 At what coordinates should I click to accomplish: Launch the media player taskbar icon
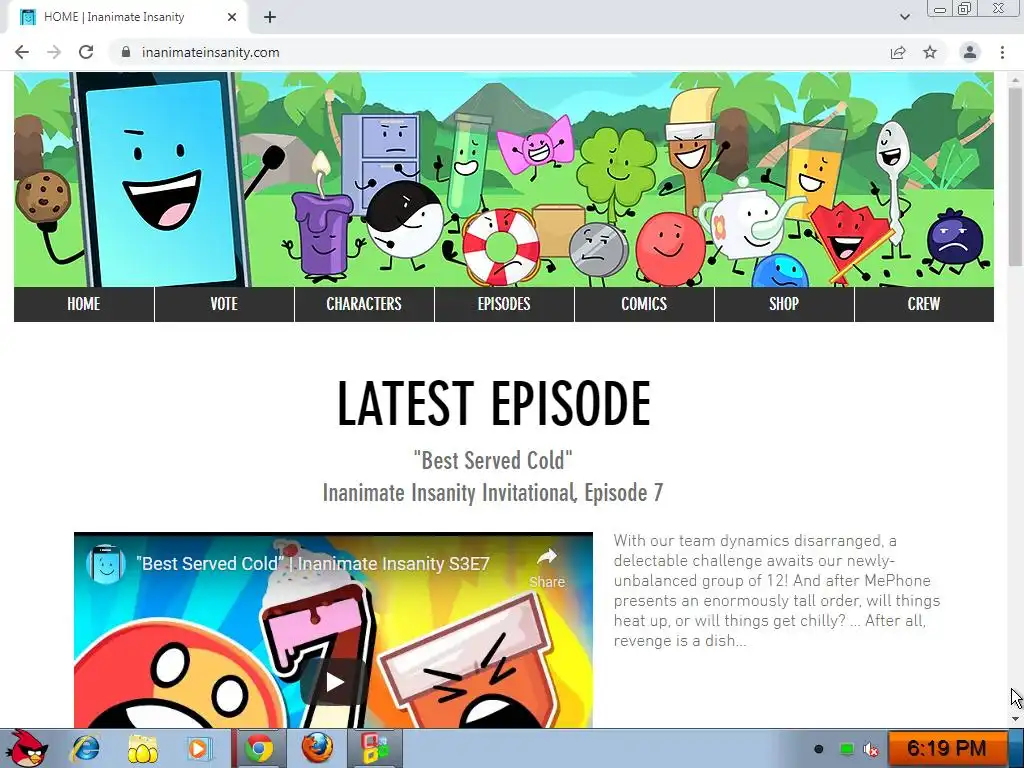[x=199, y=748]
